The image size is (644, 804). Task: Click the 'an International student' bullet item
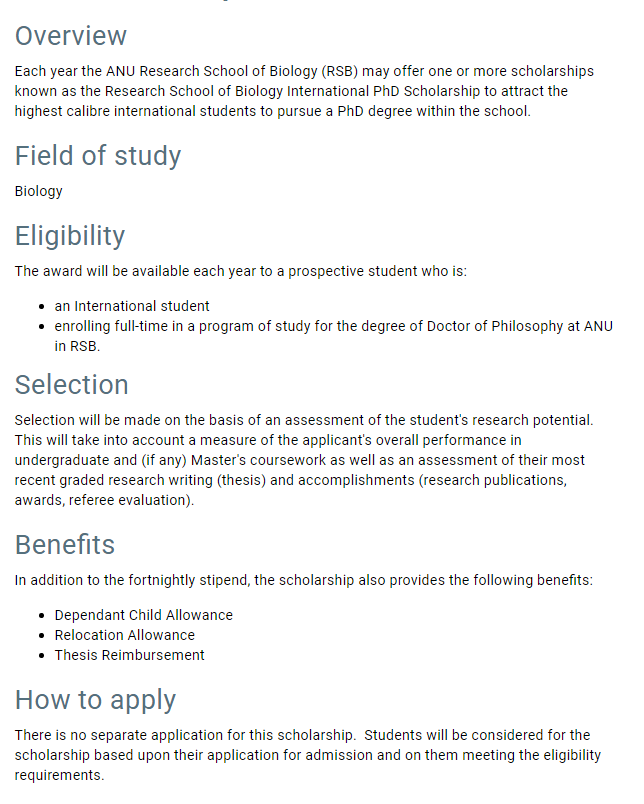(132, 306)
